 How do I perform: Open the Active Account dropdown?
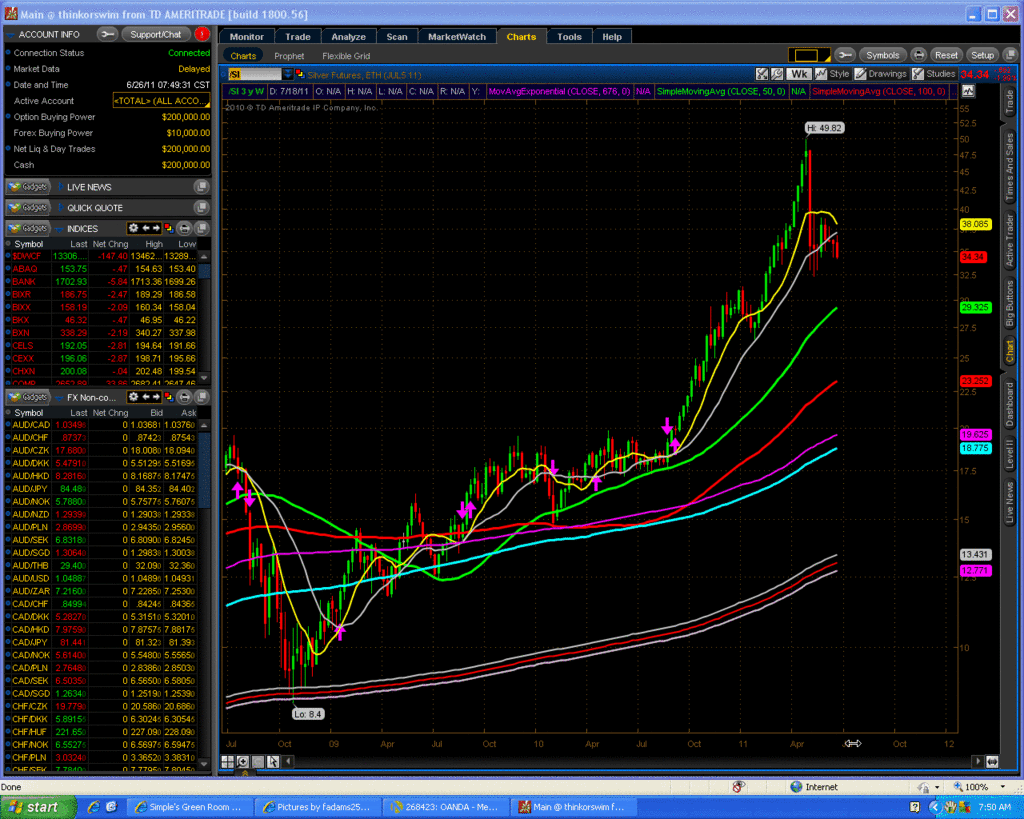(x=161, y=101)
